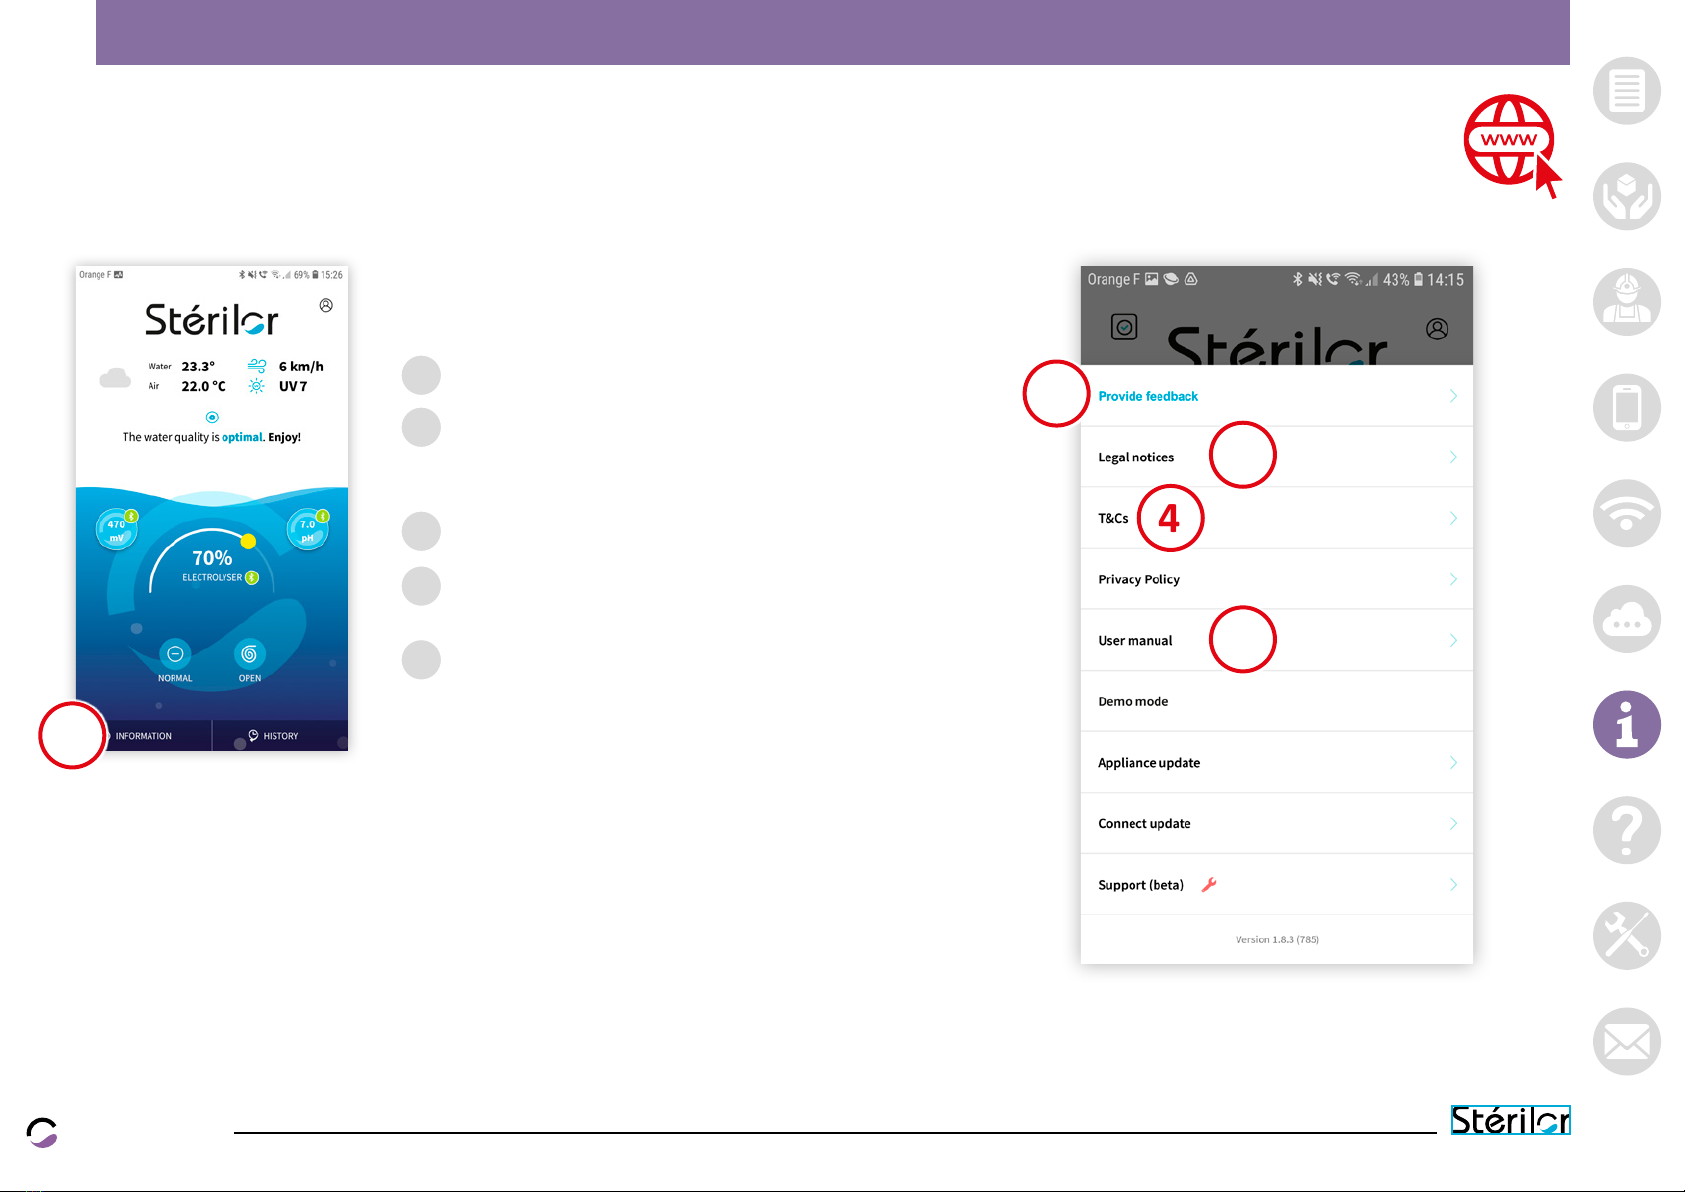Open the HISTORY tab

[x=281, y=736]
